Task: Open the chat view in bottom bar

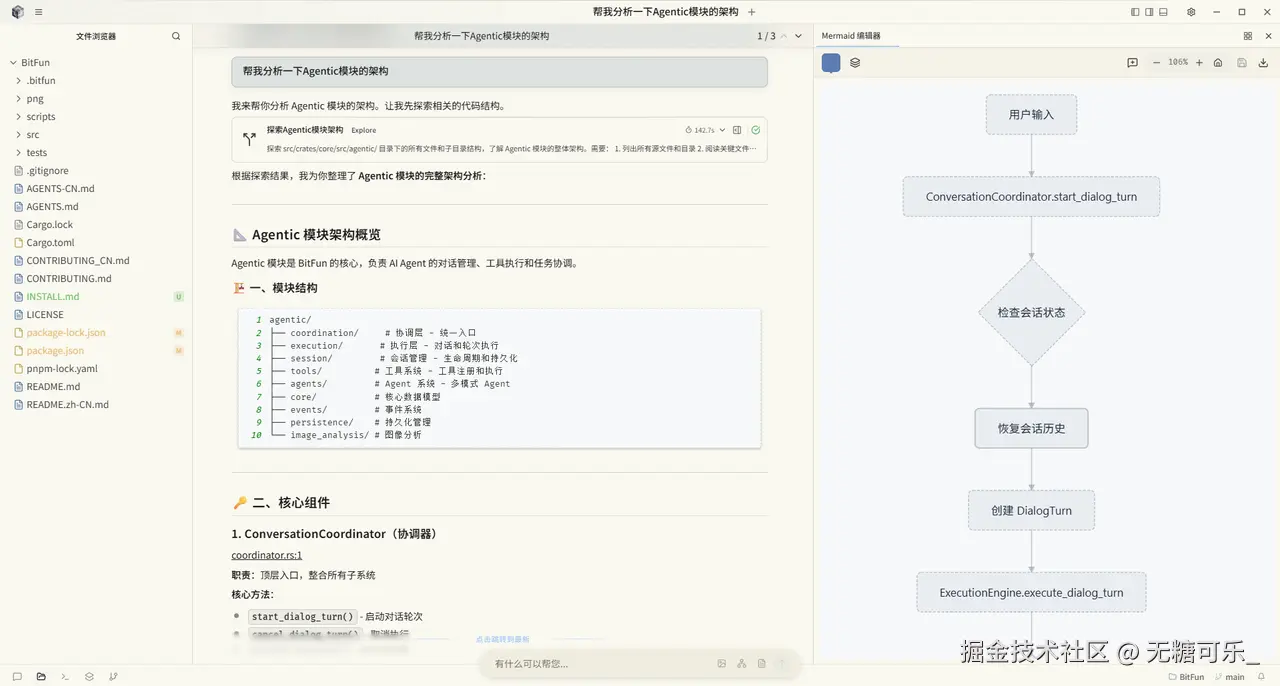Action: 17,677
